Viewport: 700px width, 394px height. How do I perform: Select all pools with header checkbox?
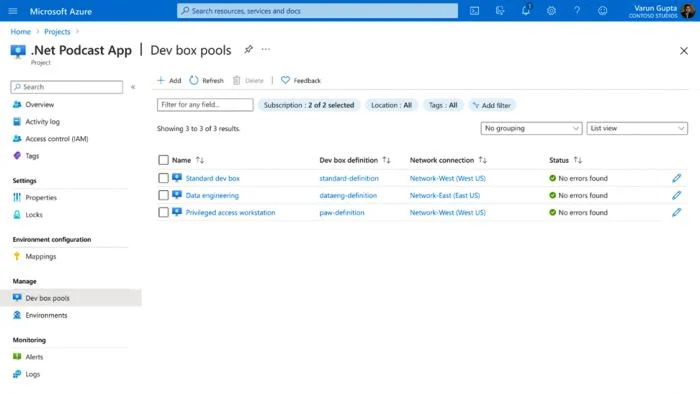click(163, 160)
